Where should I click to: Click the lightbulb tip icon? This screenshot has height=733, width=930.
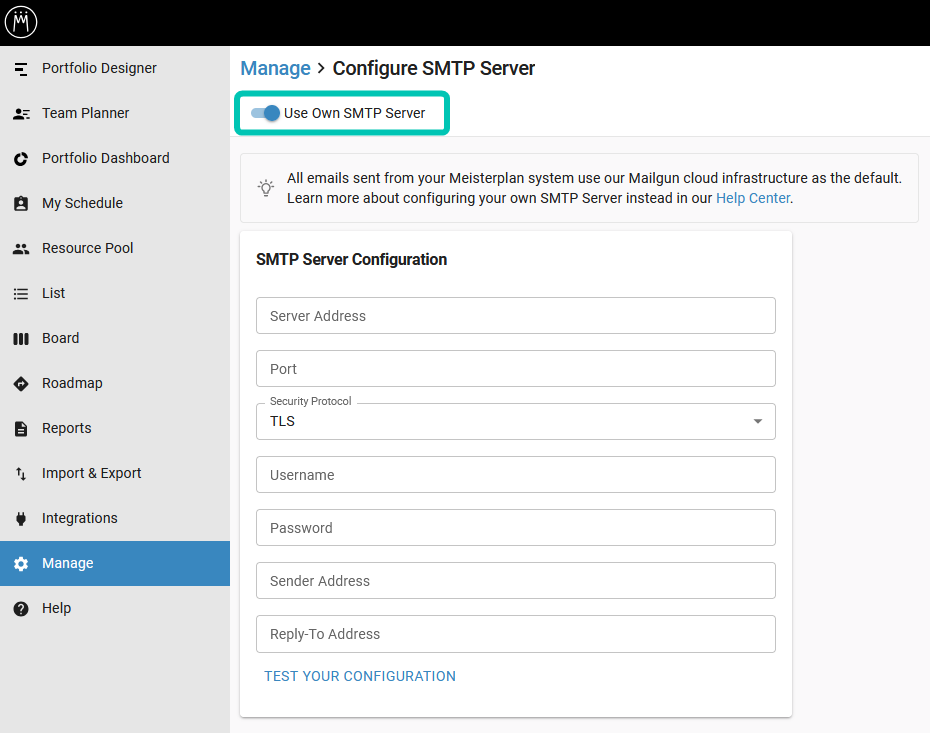[x=266, y=188]
